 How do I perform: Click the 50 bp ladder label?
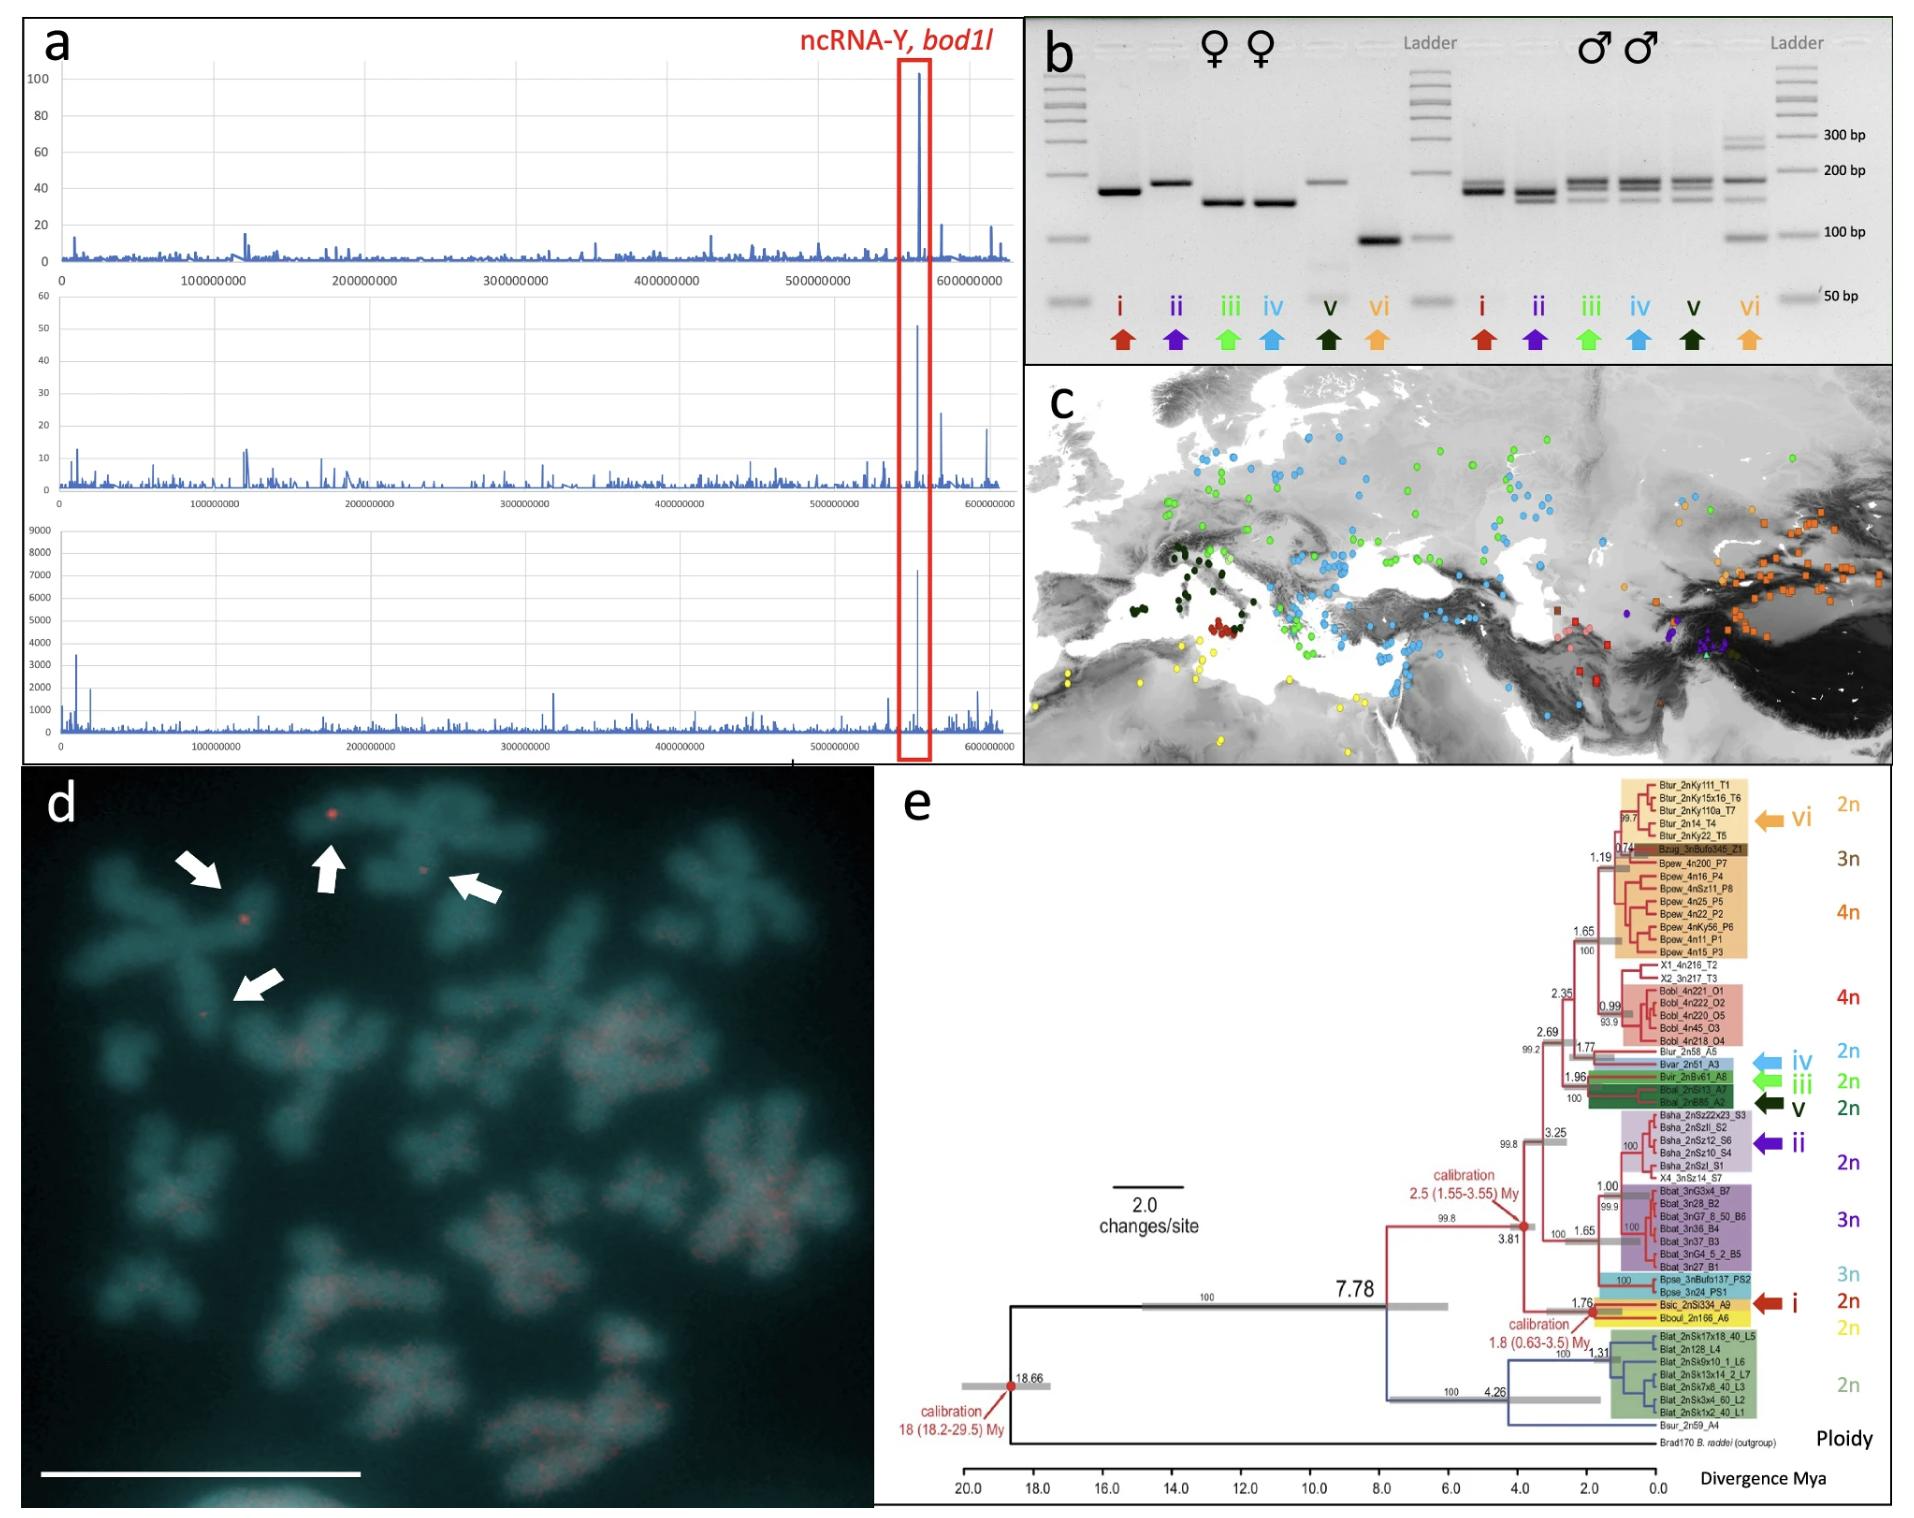tap(1840, 296)
